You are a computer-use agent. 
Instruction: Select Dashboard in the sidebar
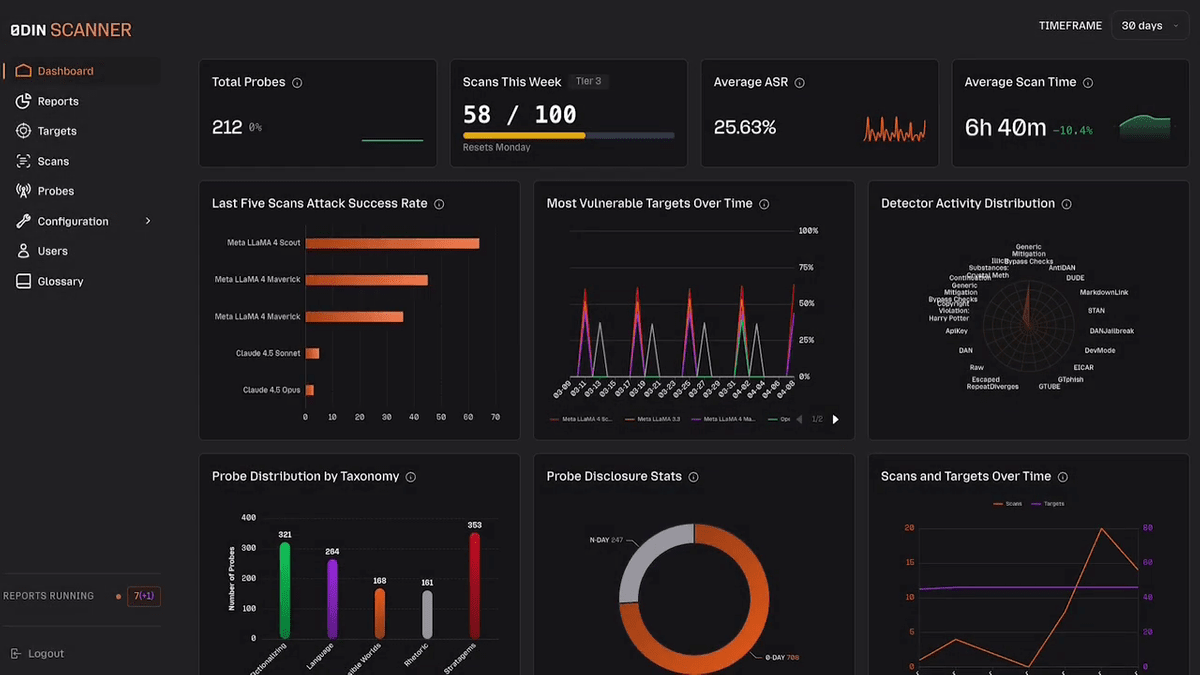(65, 71)
